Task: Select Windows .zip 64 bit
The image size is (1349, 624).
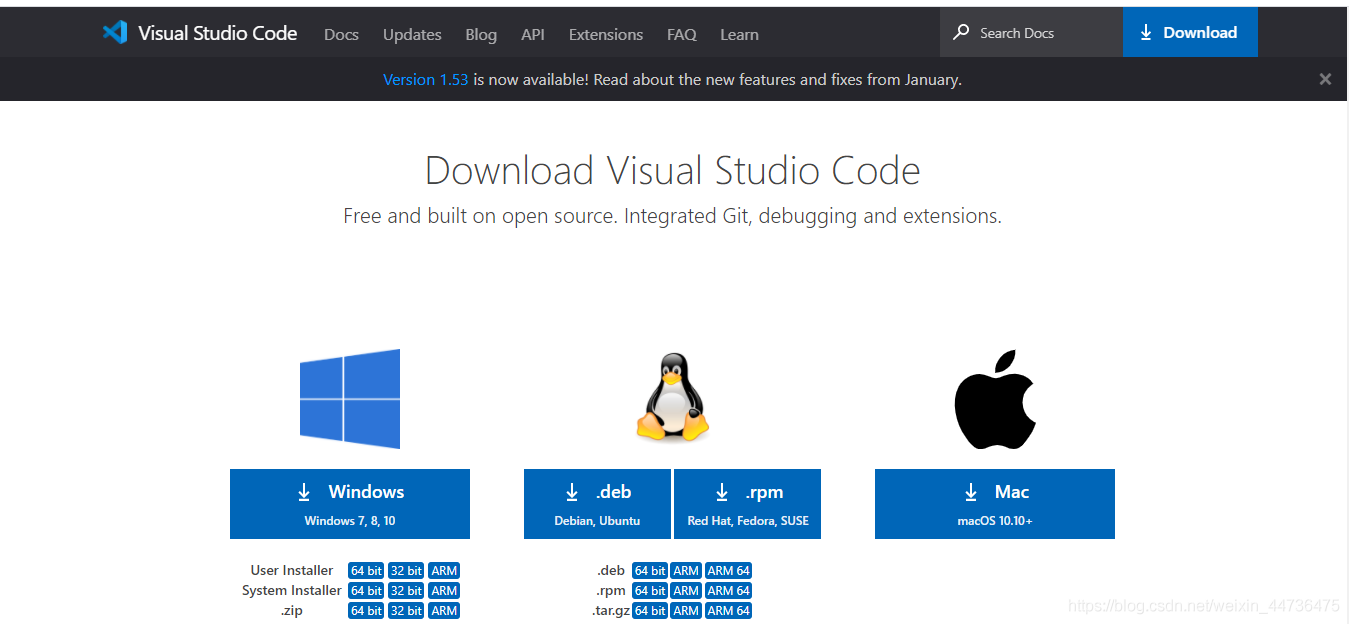Action: 366,611
